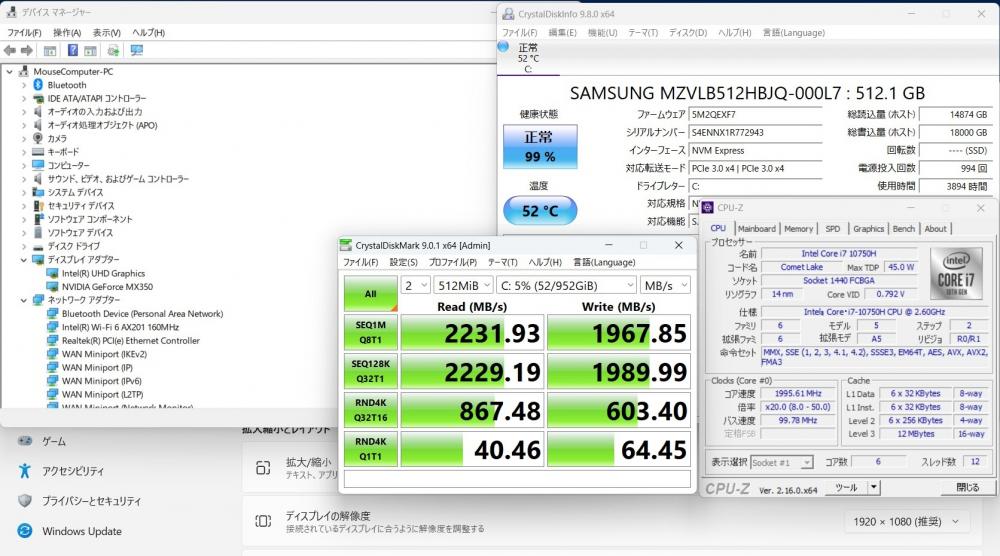
Task: Collapse the MouseComputer-PC root node
Action: (10, 71)
